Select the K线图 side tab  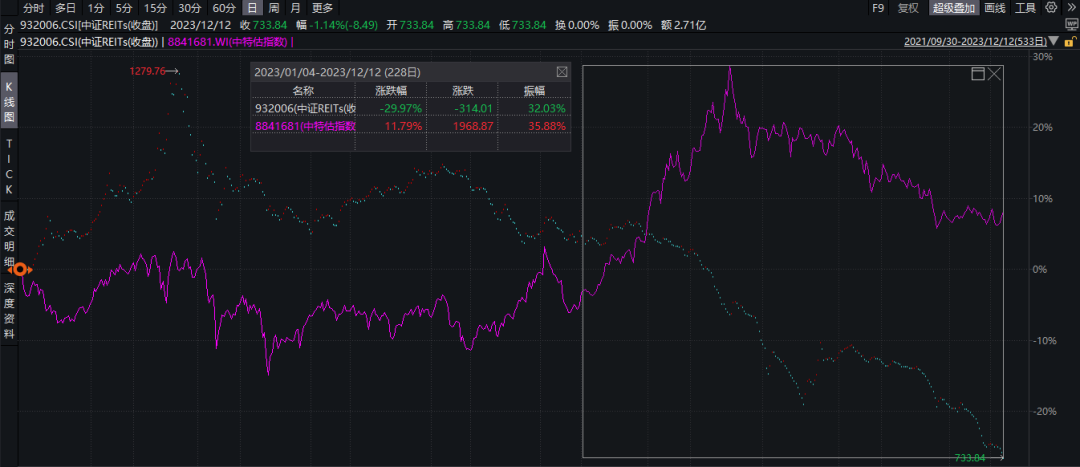pos(9,103)
